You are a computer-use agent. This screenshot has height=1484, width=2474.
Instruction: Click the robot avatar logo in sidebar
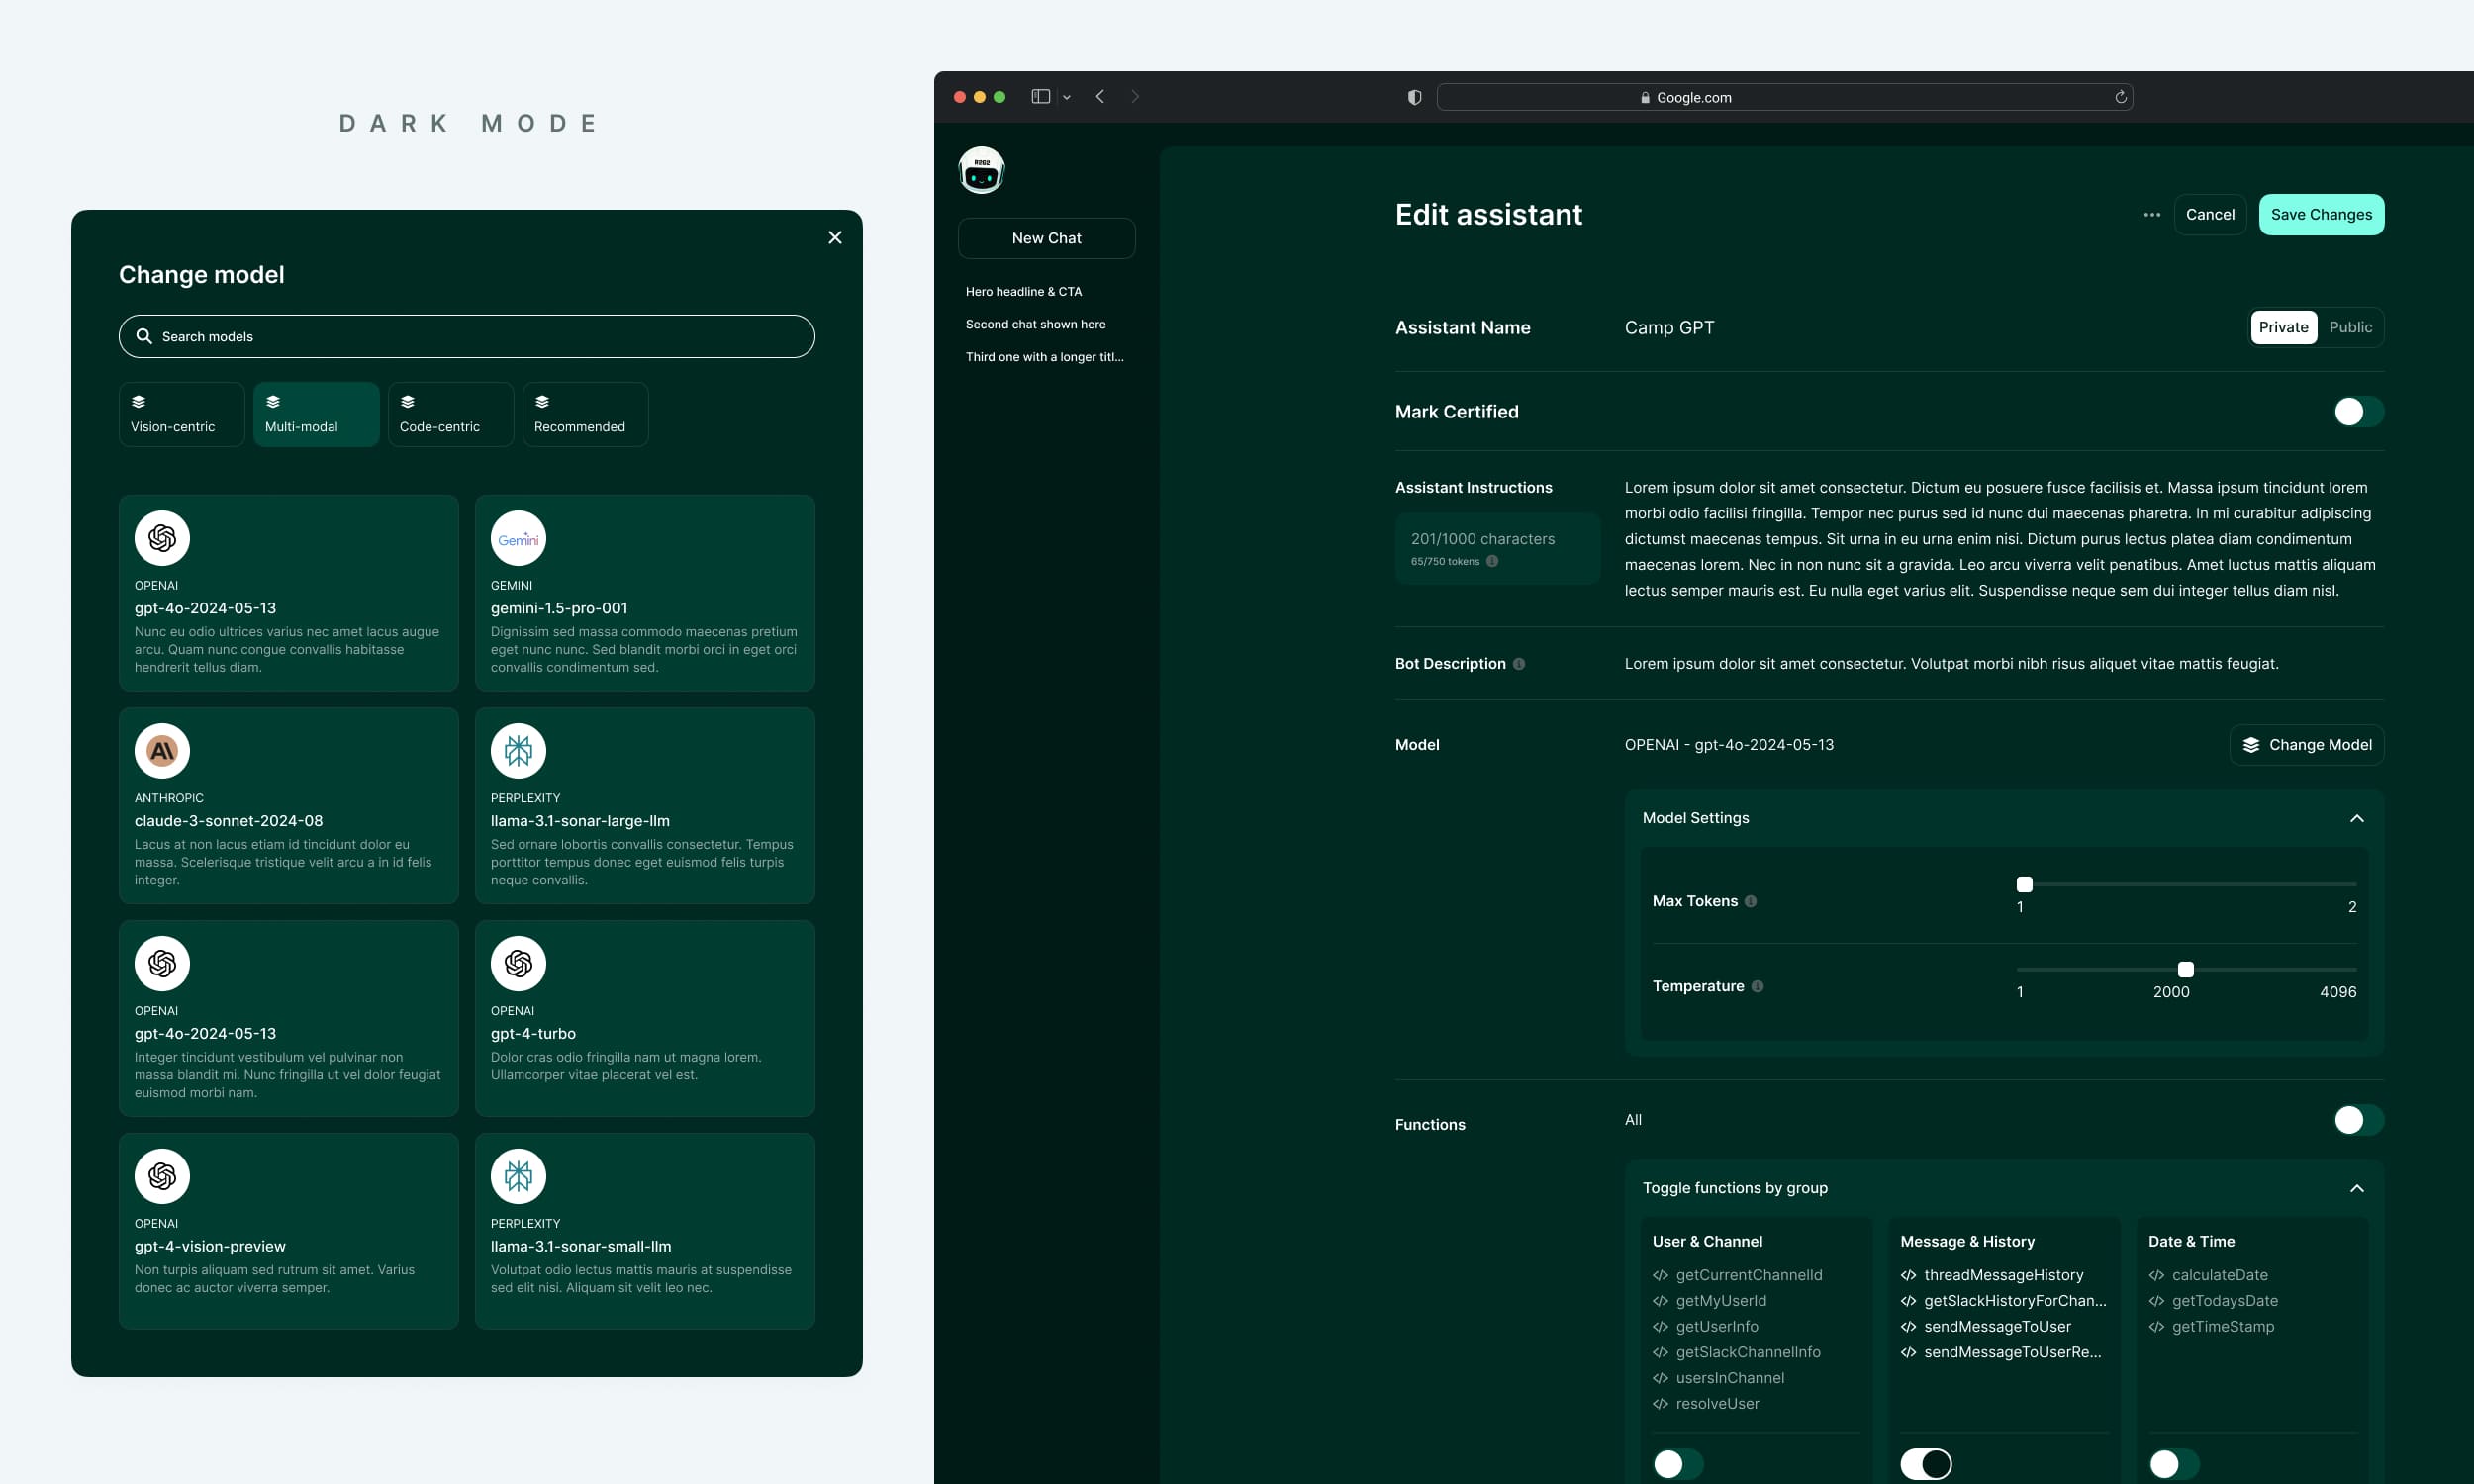981,170
